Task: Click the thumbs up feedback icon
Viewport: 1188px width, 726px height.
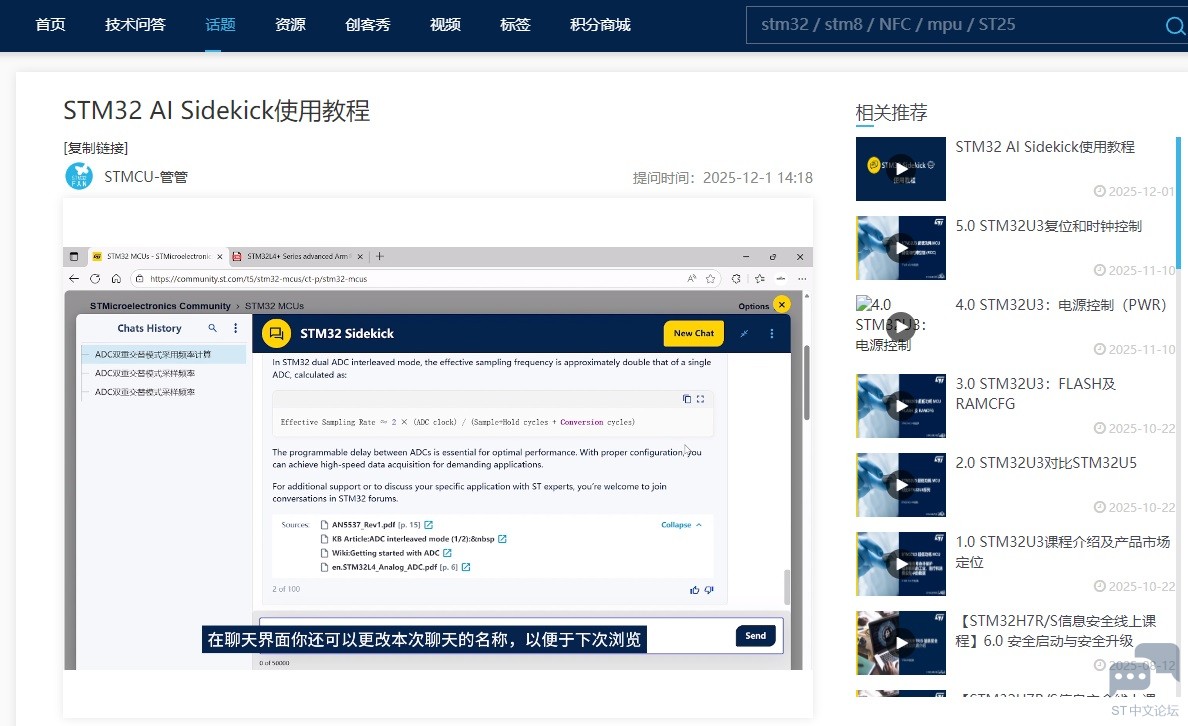Action: [x=694, y=590]
